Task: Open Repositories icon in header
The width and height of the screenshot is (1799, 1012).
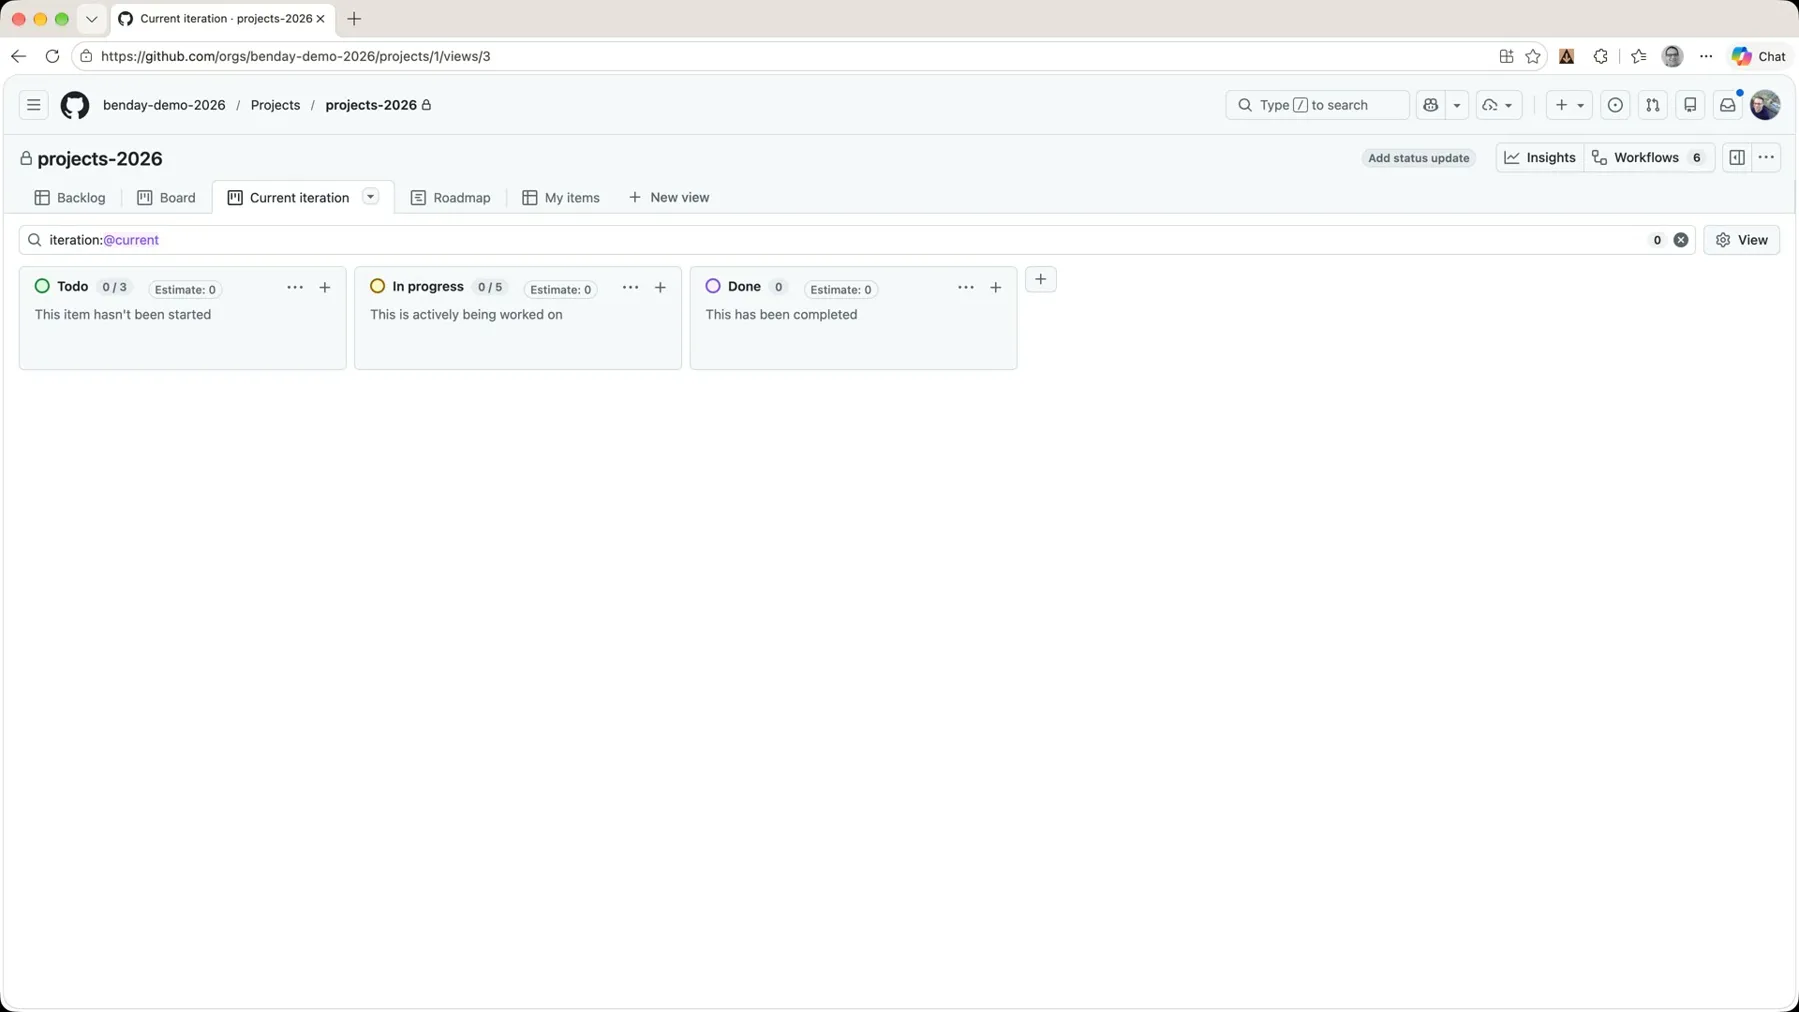Action: 1690,105
